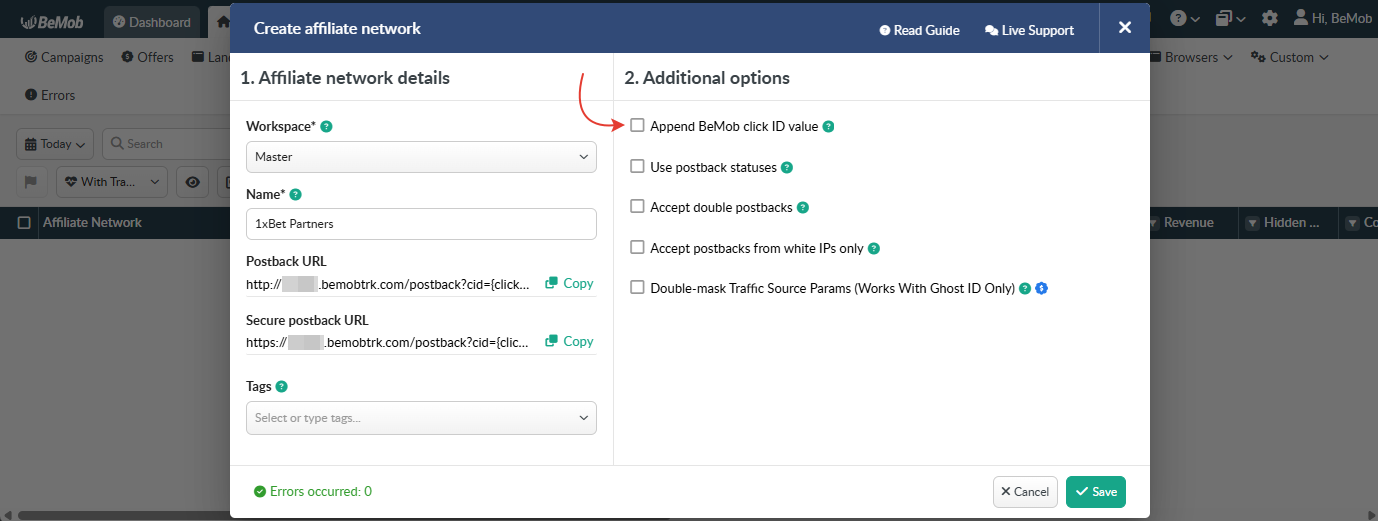Open the Campaigns menu item
Viewport: 1378px width, 521px height.
coord(65,57)
